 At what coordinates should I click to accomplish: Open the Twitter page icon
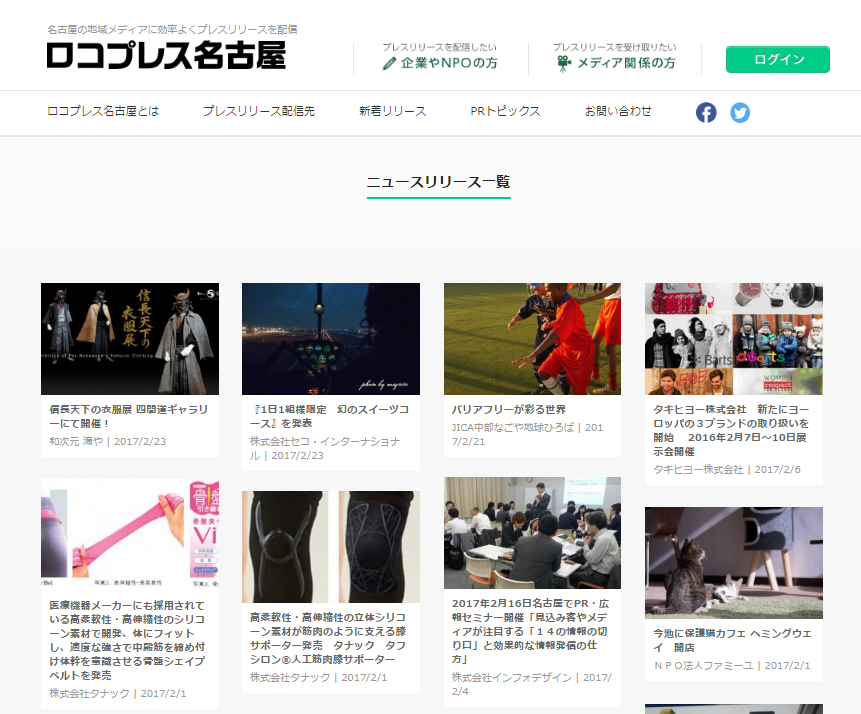[x=740, y=112]
